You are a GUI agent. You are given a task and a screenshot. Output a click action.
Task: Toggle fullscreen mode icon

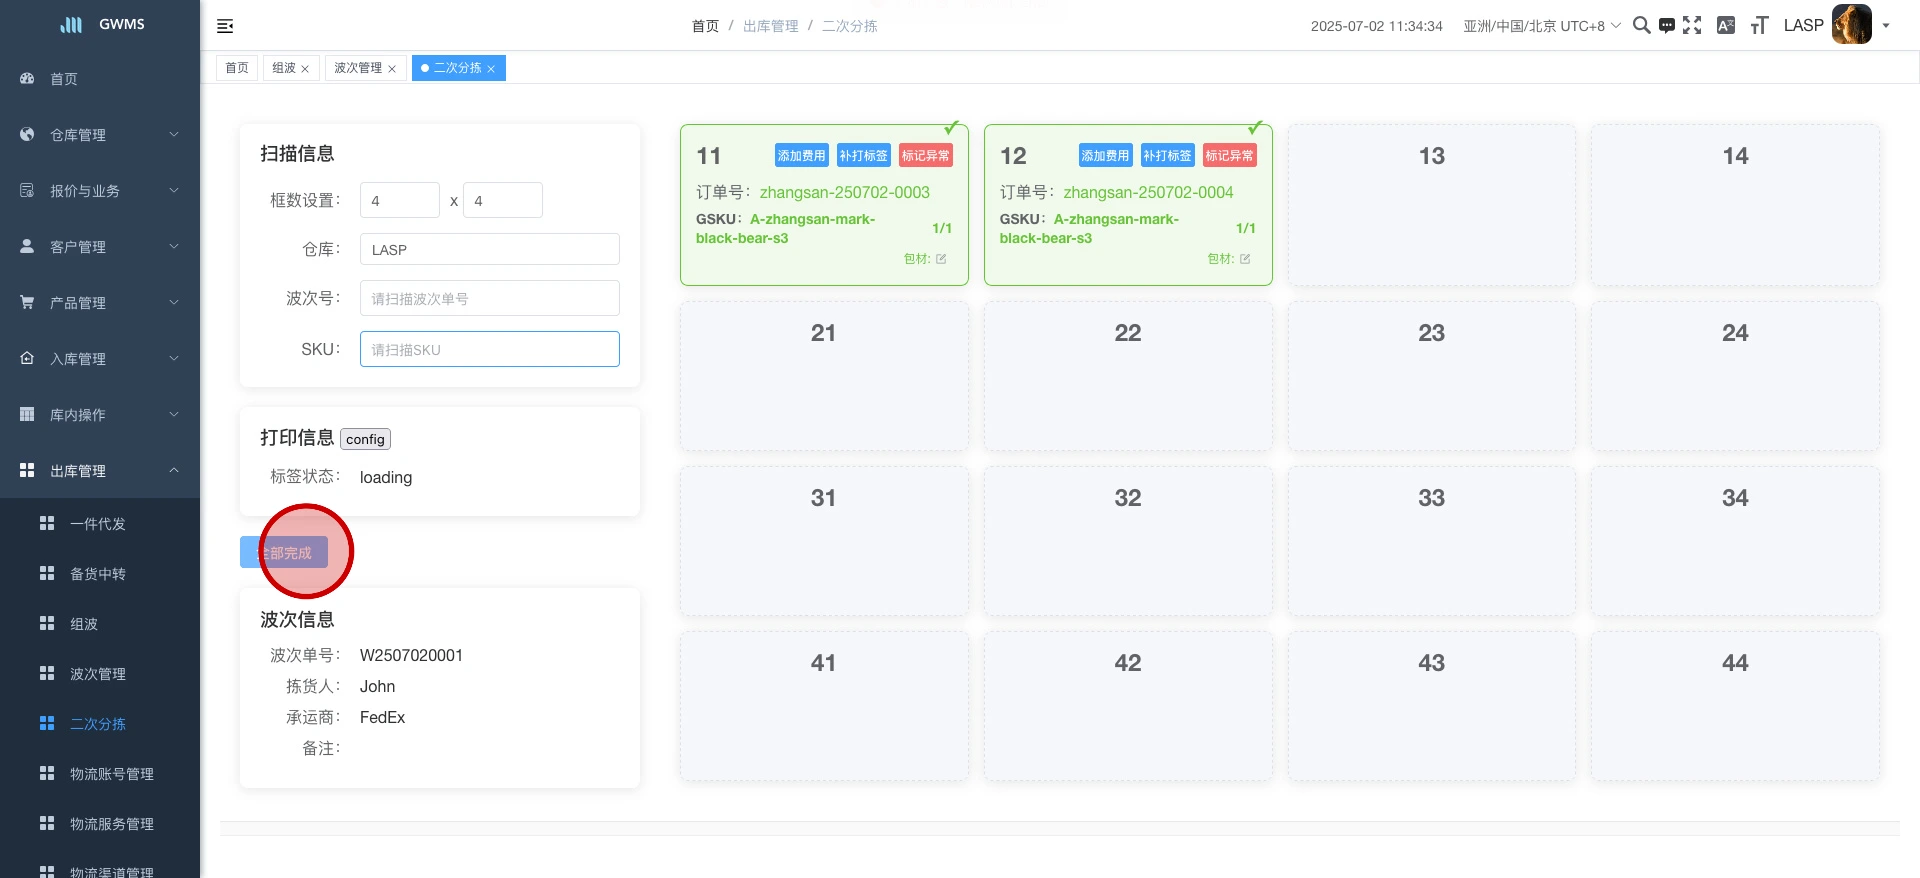tap(1692, 26)
